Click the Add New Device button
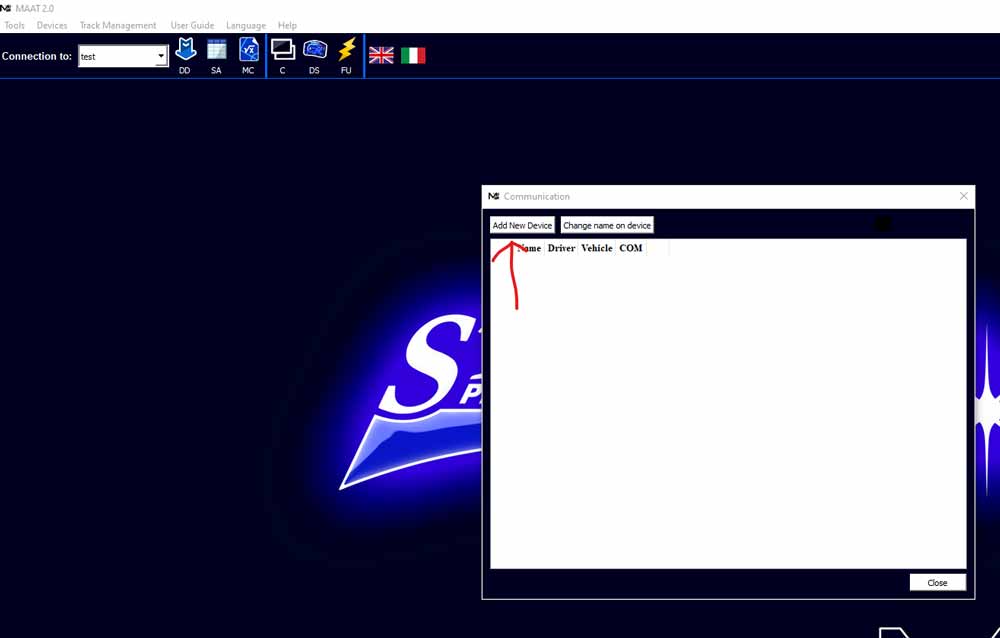Screen dimensions: 1000x638 (x=522, y=225)
